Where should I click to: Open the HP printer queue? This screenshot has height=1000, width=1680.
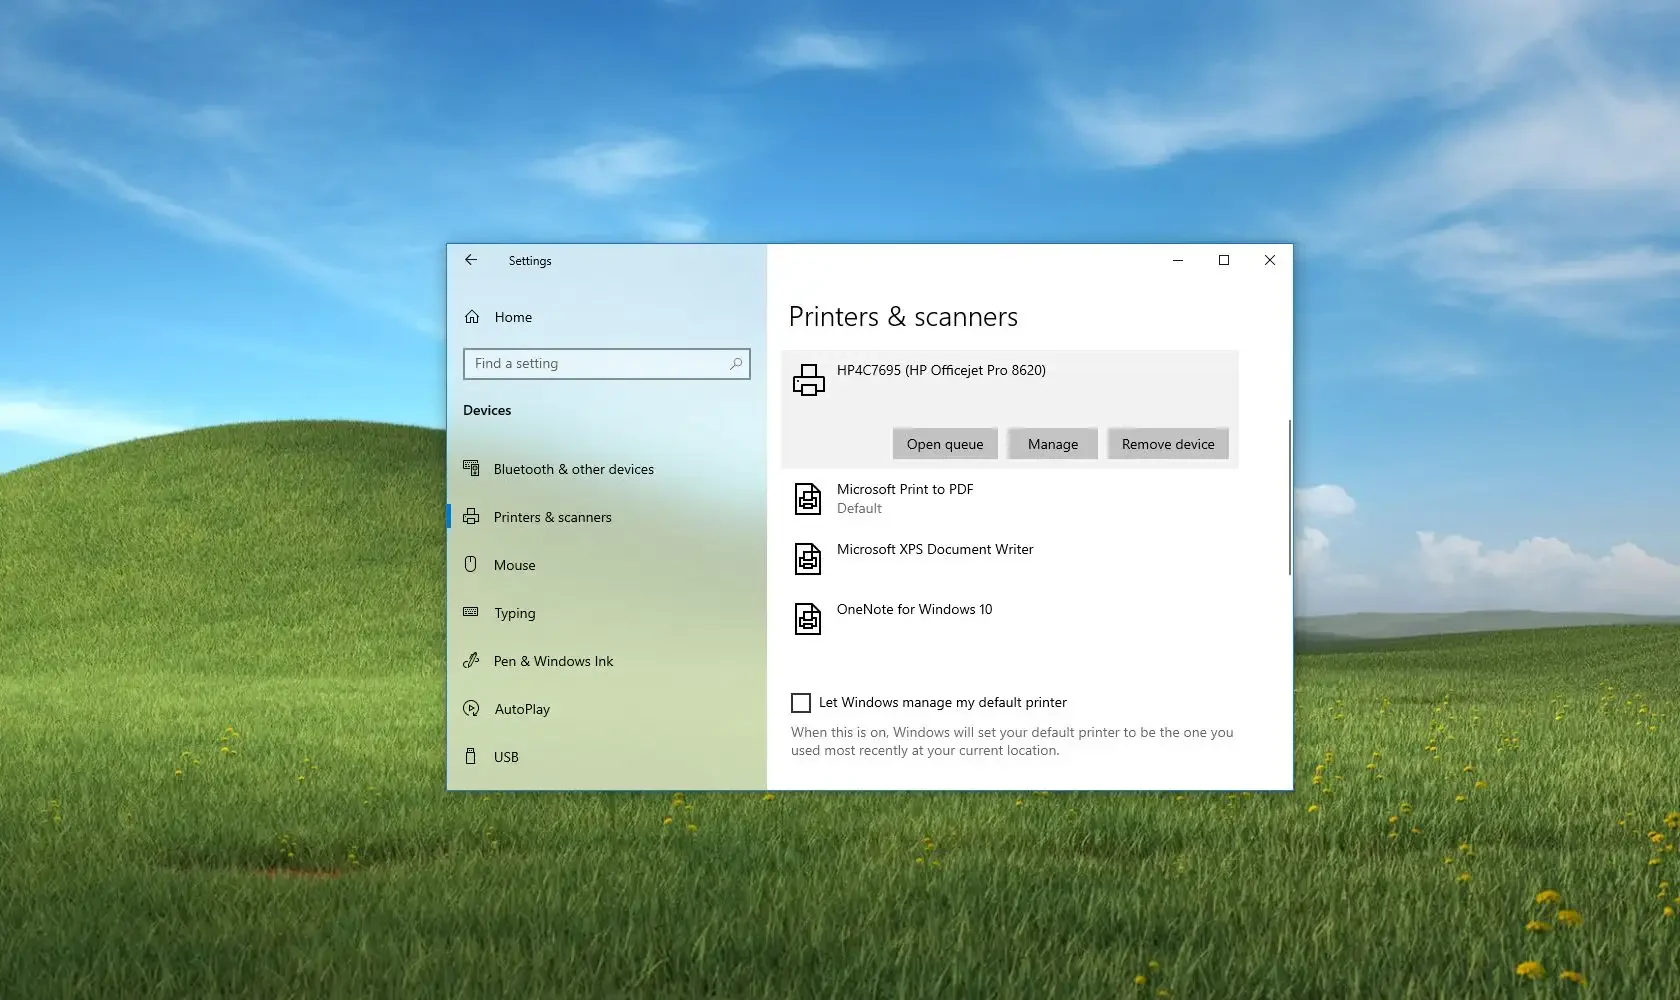click(944, 443)
